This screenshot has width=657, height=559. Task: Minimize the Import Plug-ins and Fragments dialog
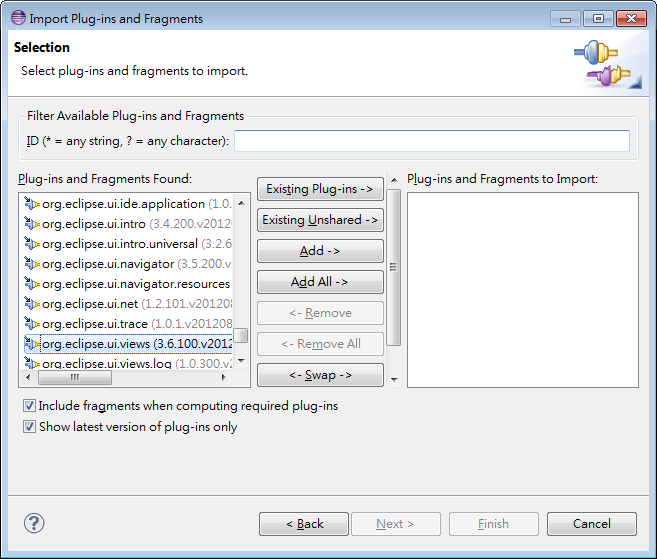click(x=566, y=19)
